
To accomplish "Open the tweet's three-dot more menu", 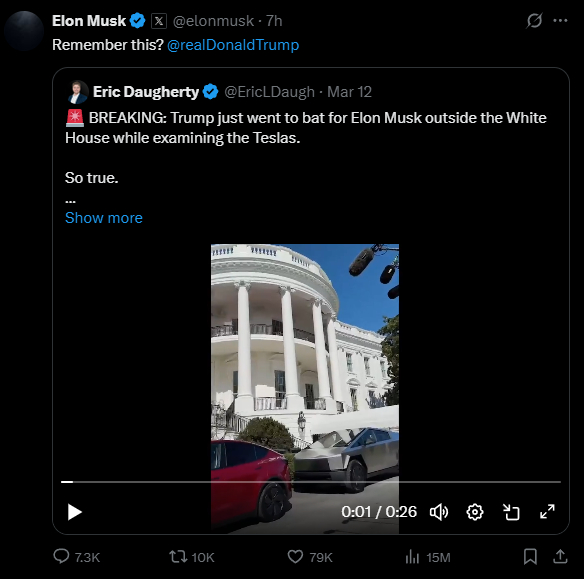I will tap(561, 20).
